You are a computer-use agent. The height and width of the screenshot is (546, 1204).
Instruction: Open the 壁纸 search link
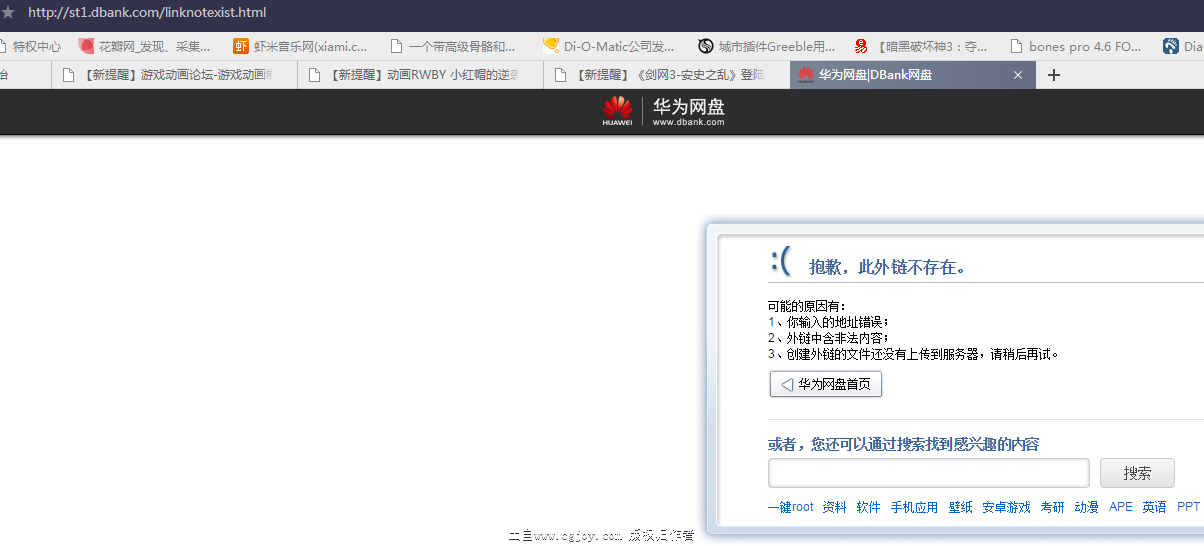click(961, 507)
